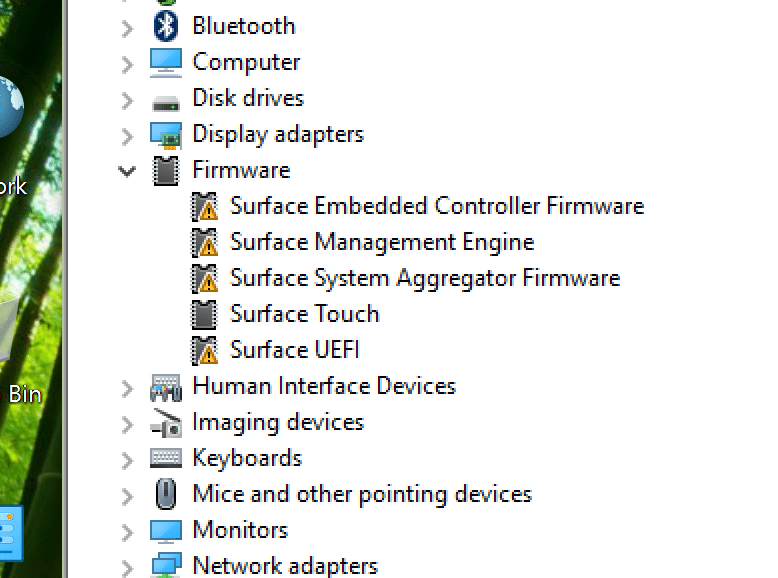Click the Firmware chip icon
This screenshot has height=578, width=778.
166,171
